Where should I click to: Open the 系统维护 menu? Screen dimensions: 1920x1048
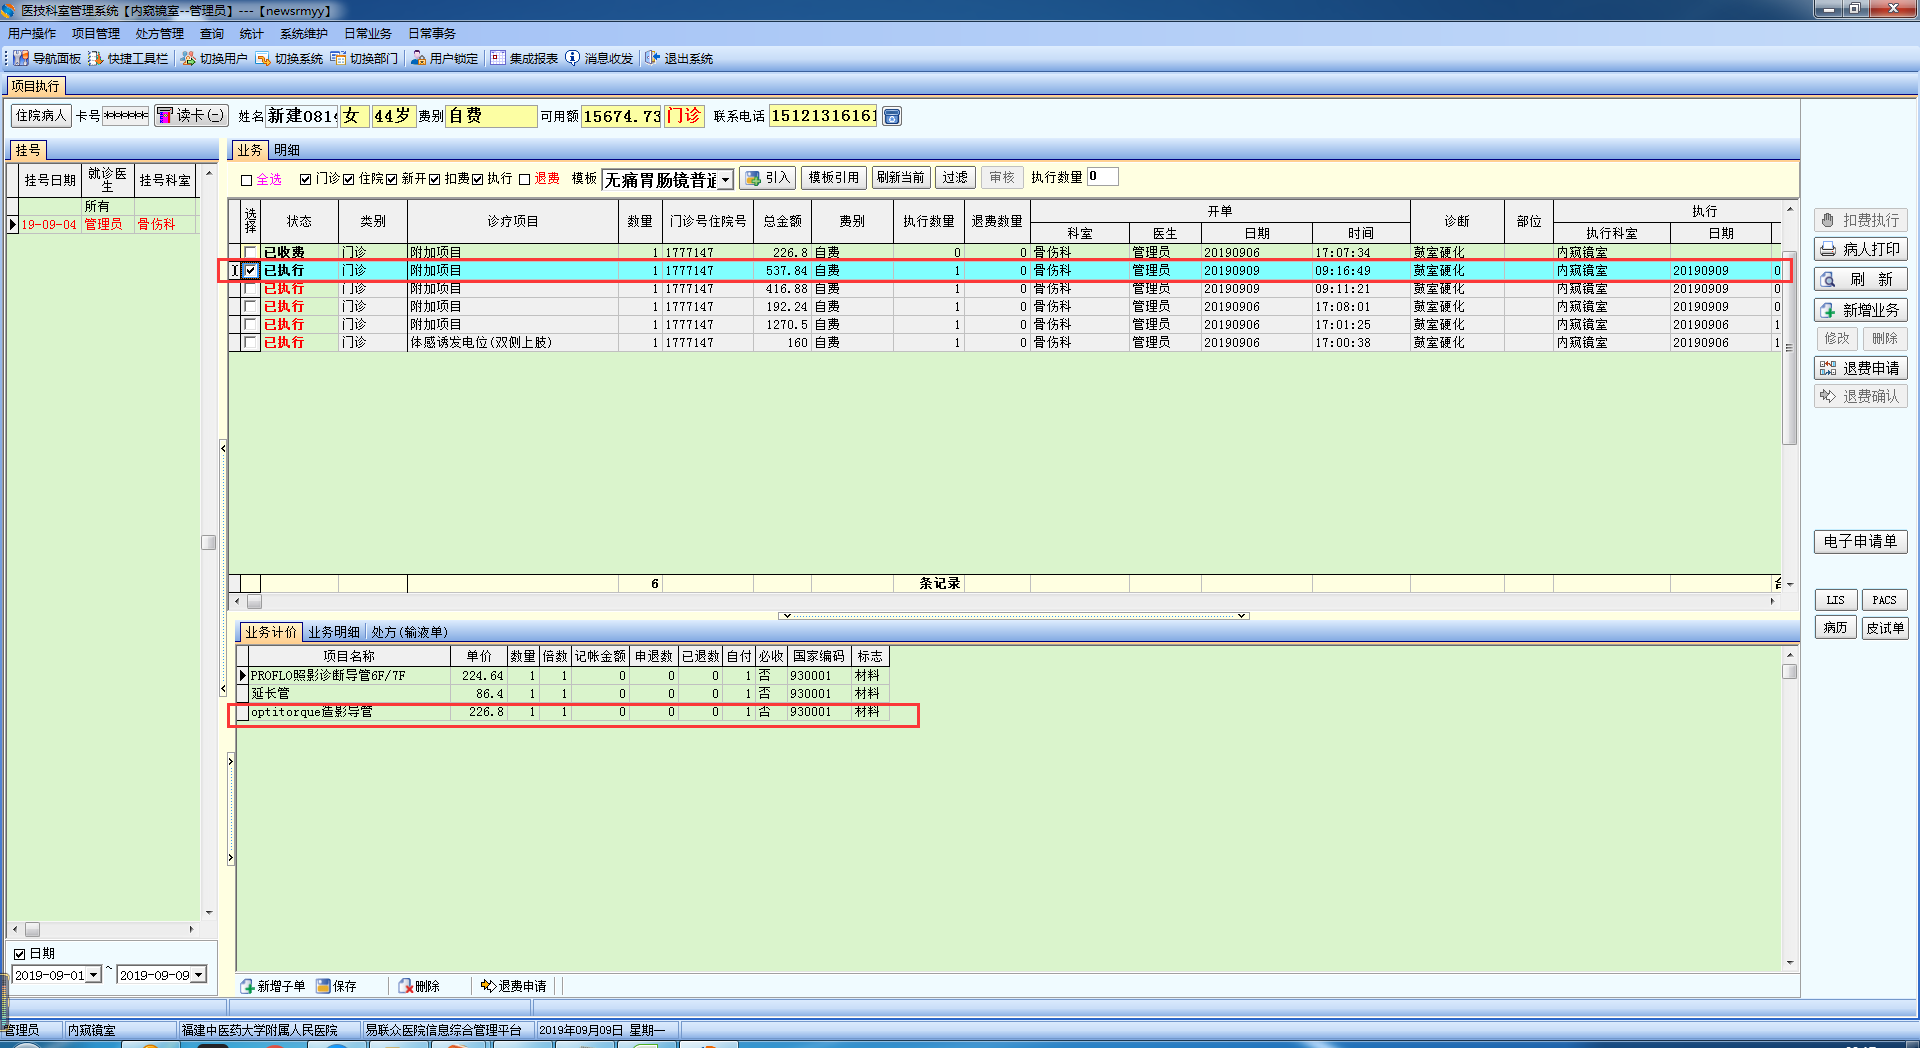[x=304, y=34]
